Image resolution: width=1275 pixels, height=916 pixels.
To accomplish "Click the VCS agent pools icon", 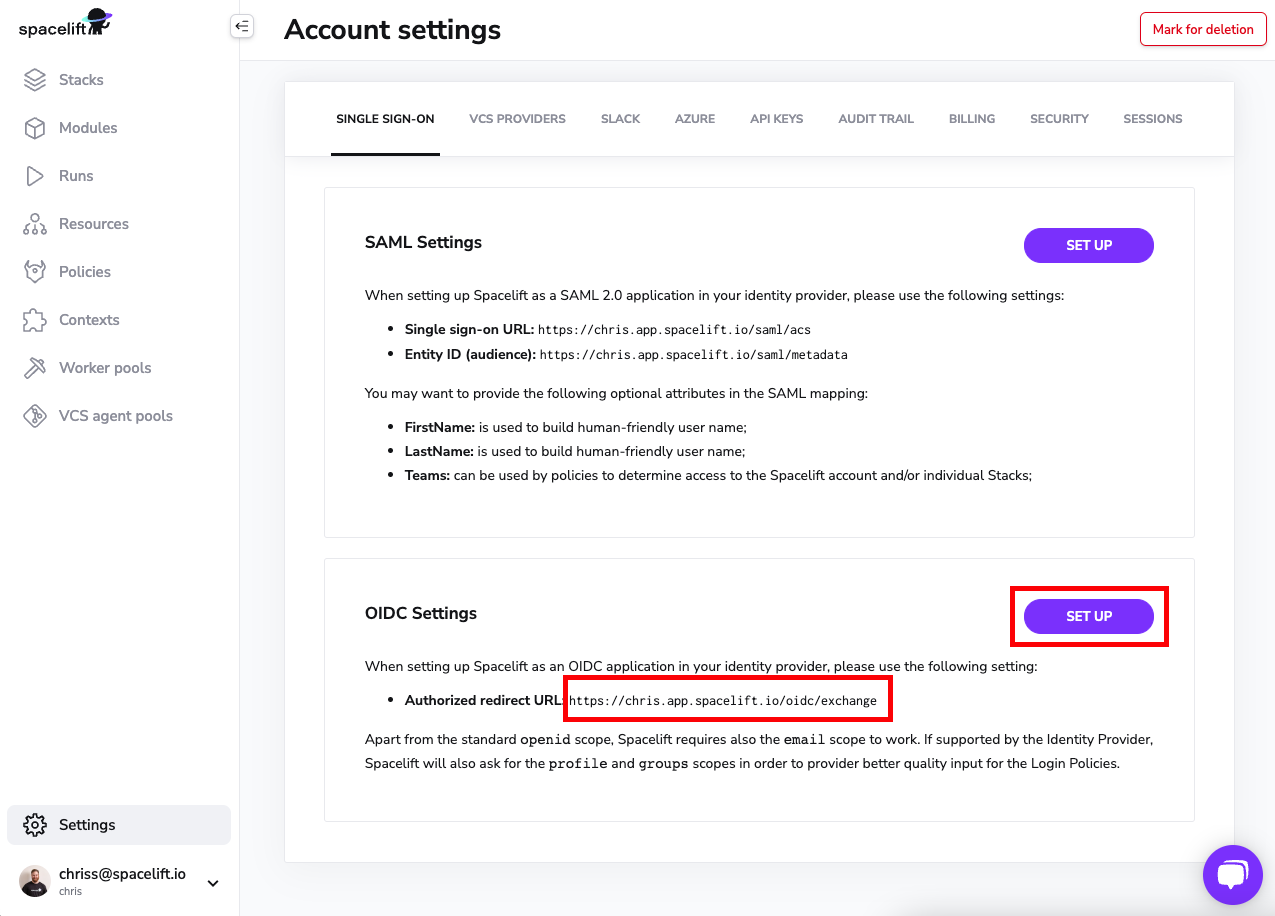I will [x=35, y=416].
